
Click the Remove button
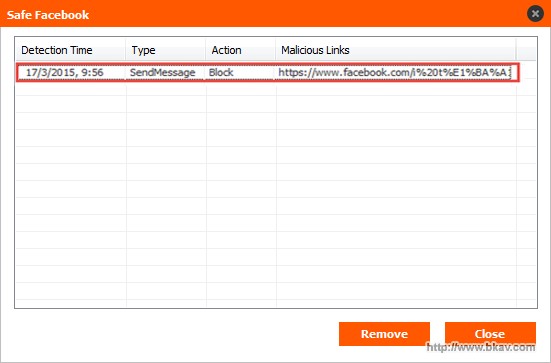pyautogui.click(x=384, y=333)
